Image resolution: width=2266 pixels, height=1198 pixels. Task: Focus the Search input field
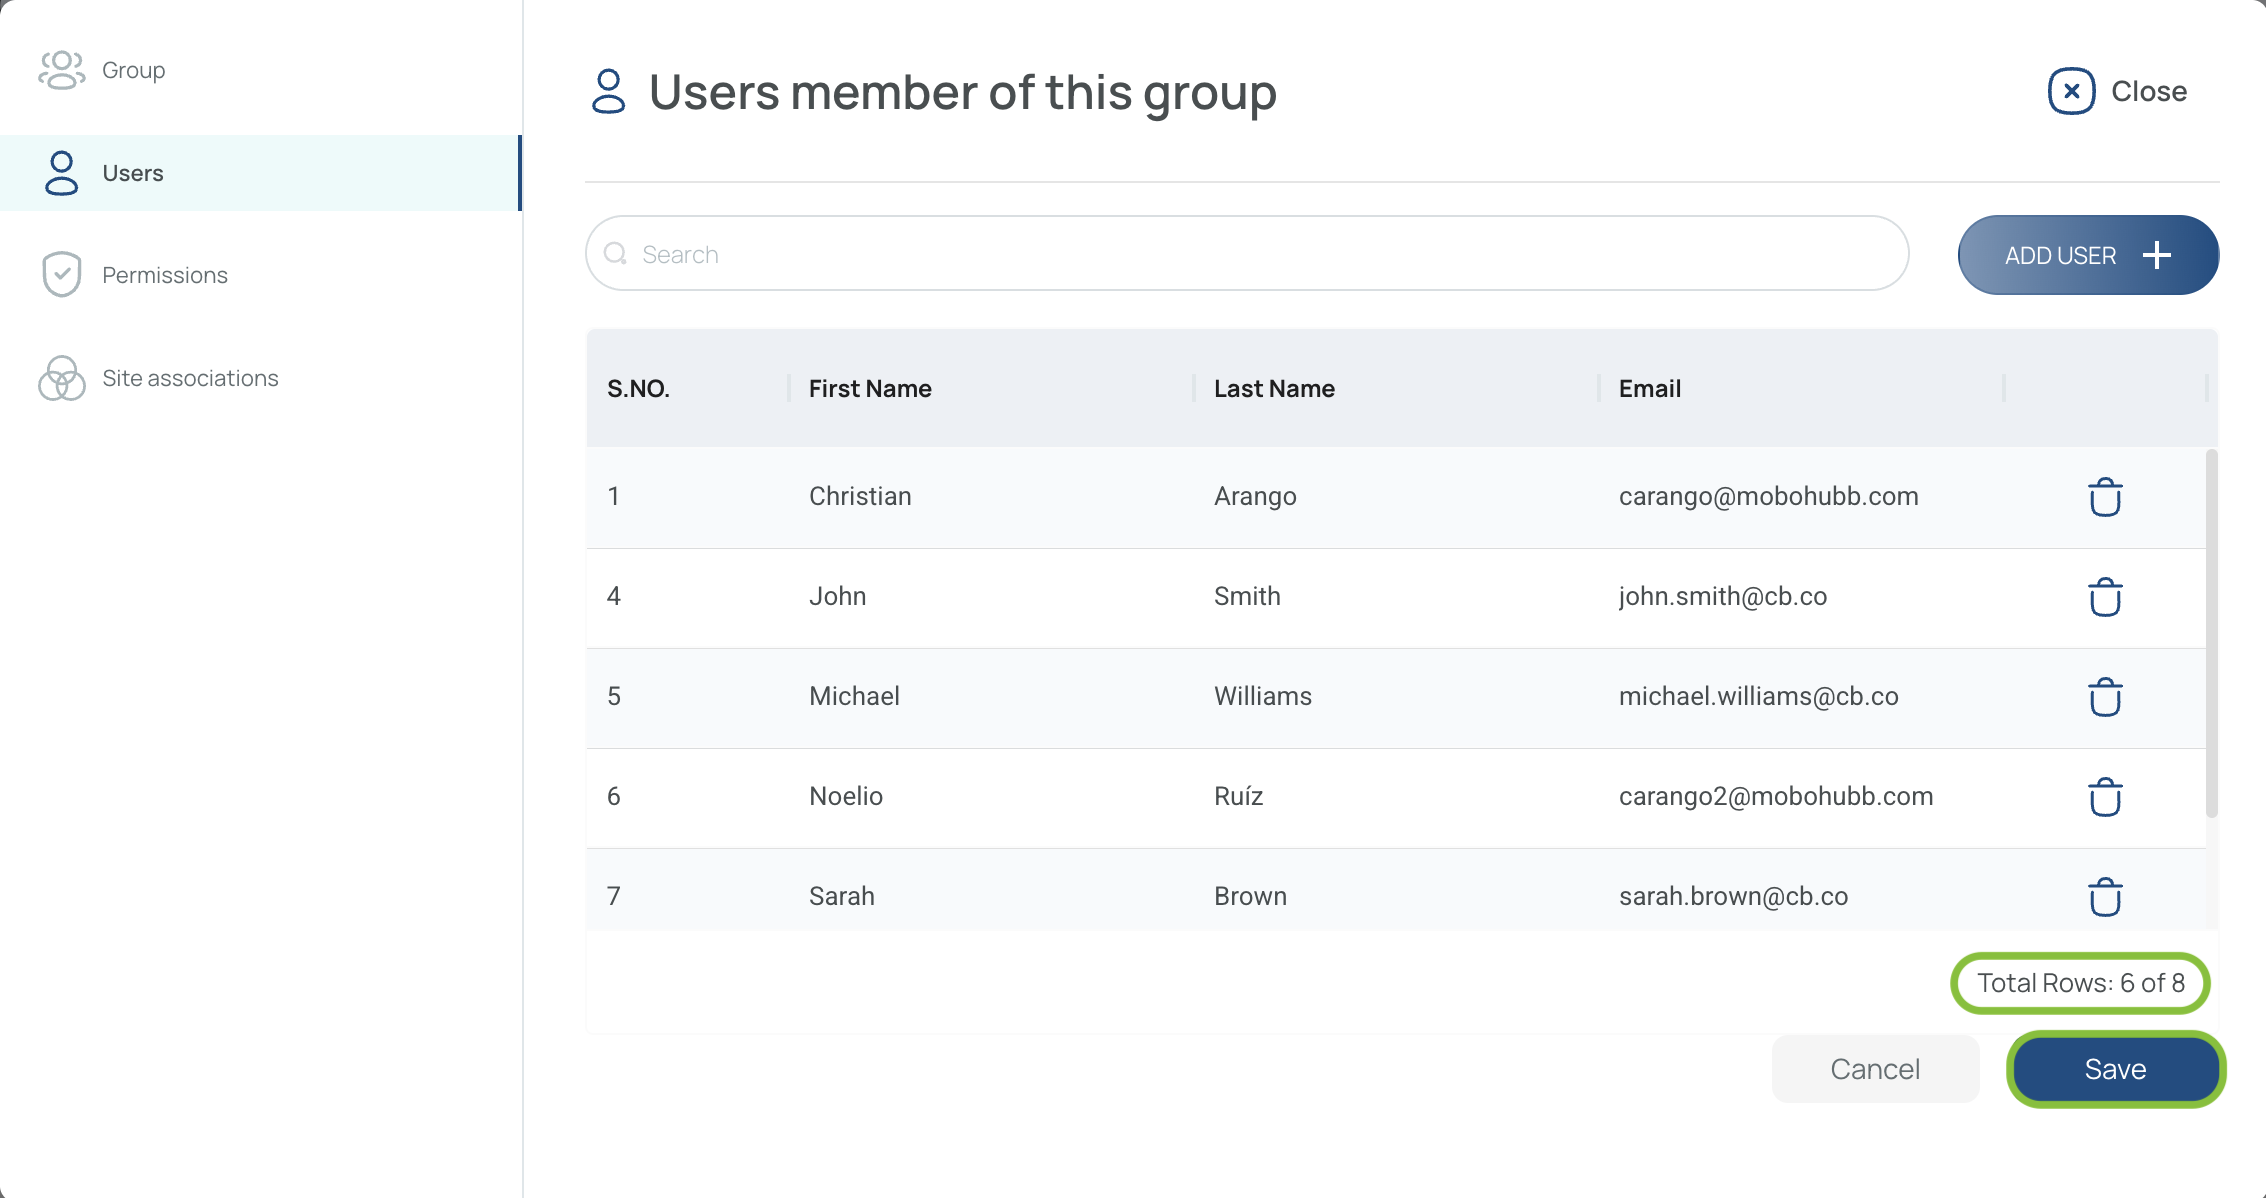[x=1247, y=254]
